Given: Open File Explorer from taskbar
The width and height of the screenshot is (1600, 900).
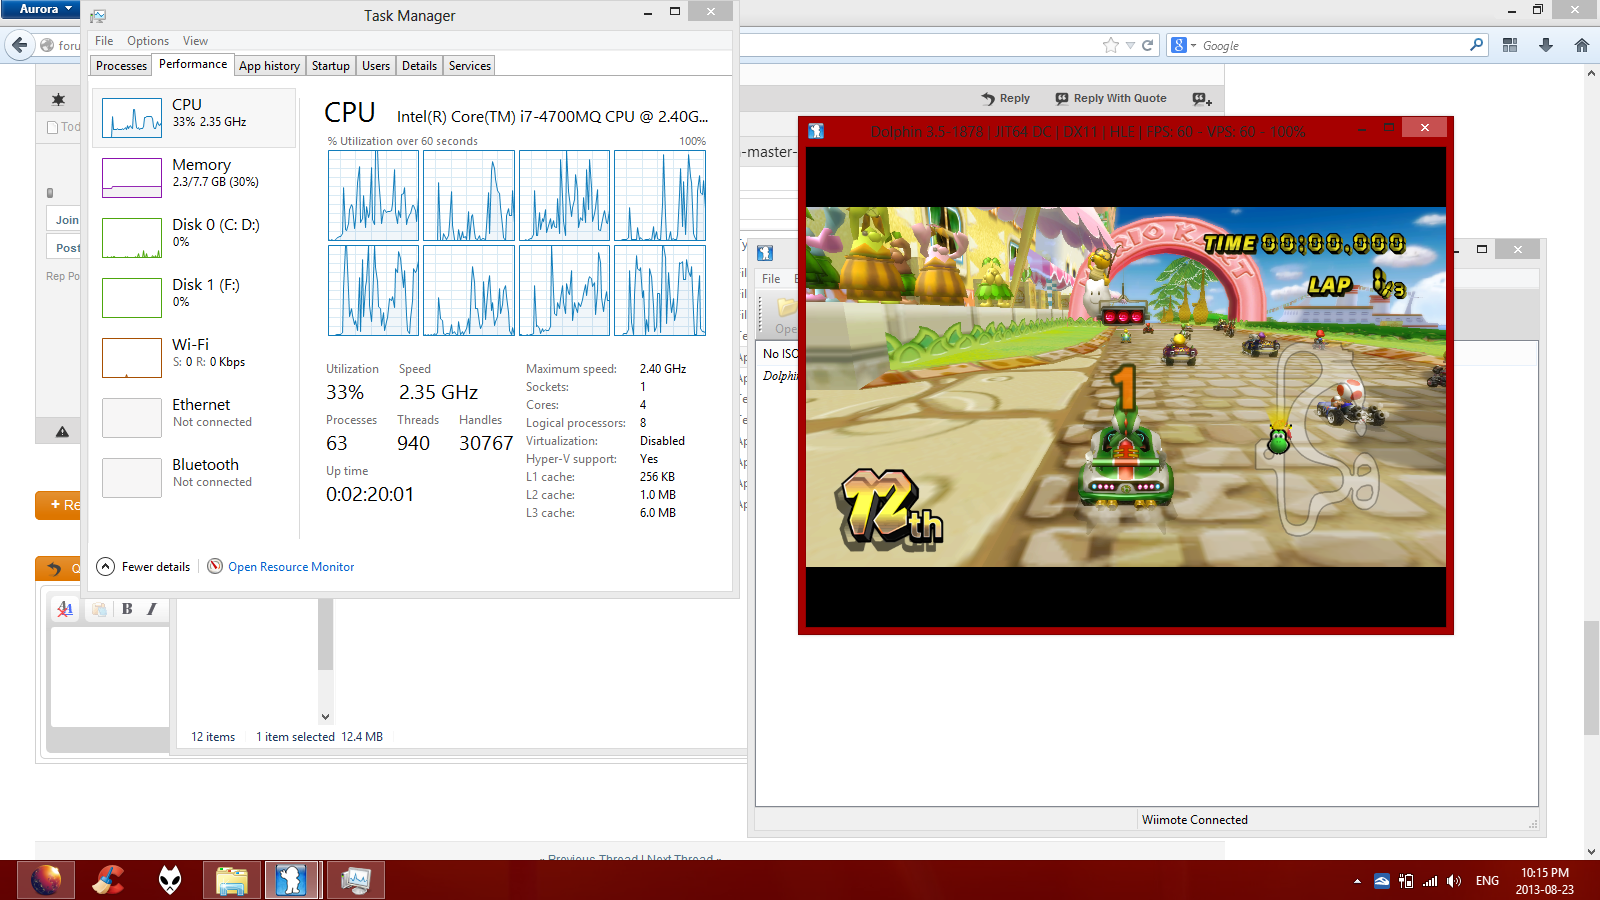Looking at the screenshot, I should click(232, 880).
